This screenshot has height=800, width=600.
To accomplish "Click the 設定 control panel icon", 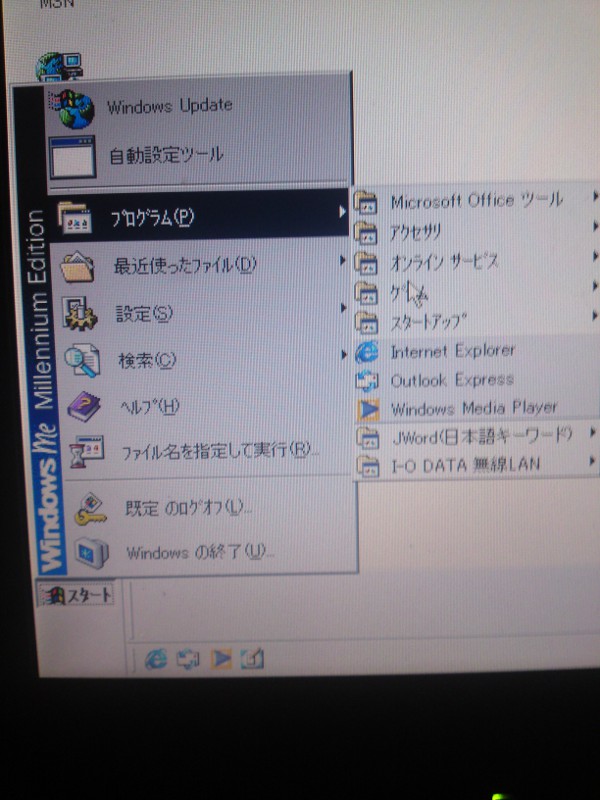I will point(80,314).
